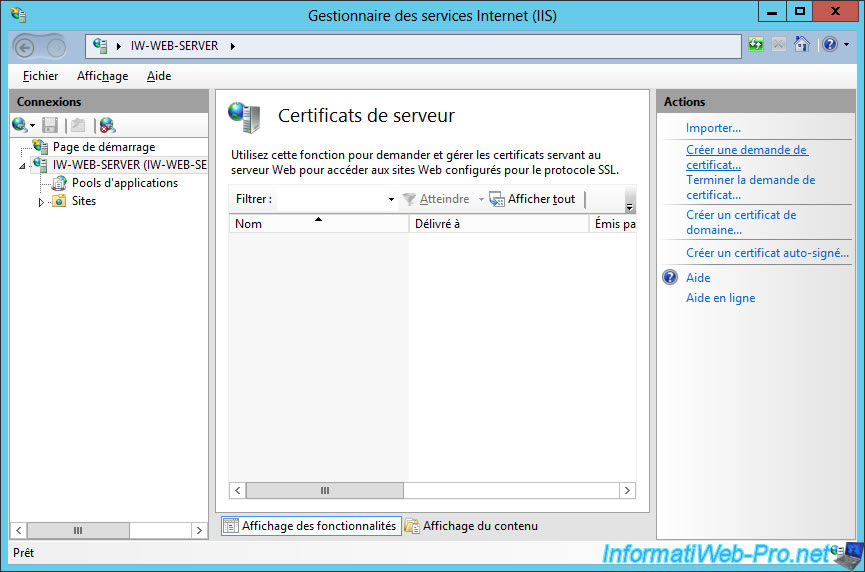Select Pools d'applications tree node
Viewport: 865px width, 572px height.
click(x=125, y=183)
